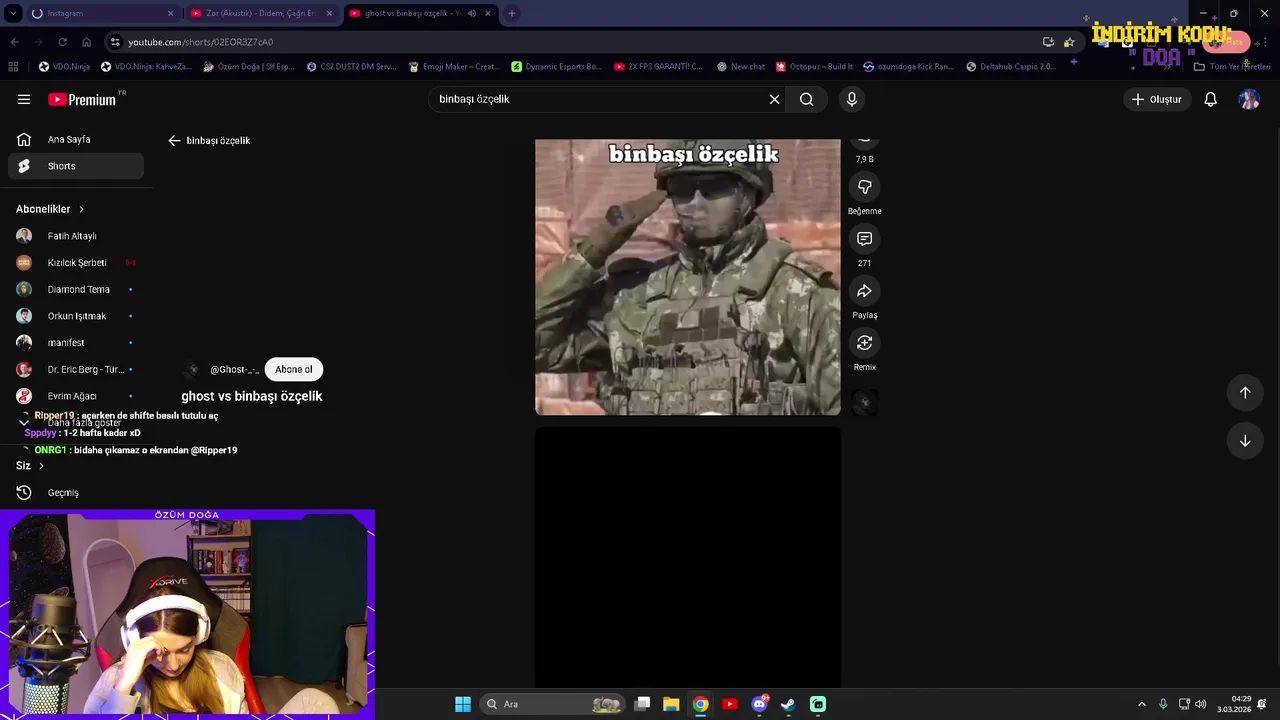
Task: Open the browser apps grid icon
Action: click(x=13, y=67)
